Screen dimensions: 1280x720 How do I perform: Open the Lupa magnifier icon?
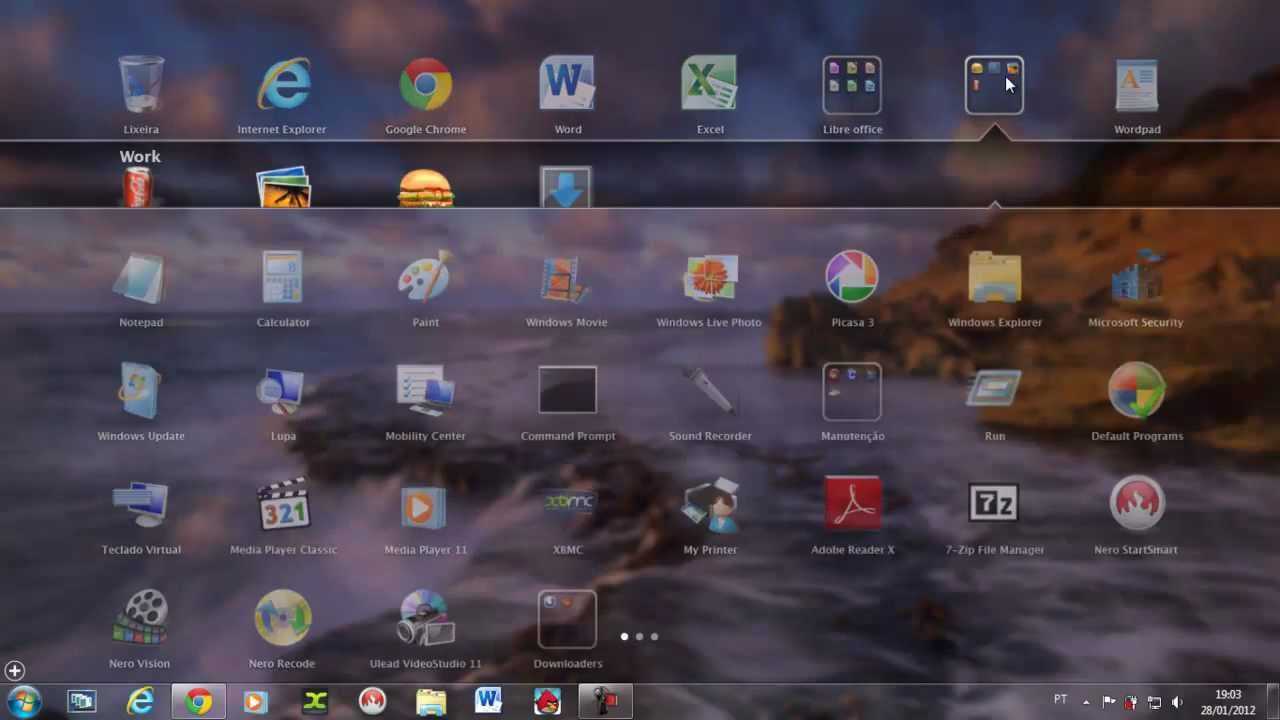pyautogui.click(x=283, y=392)
